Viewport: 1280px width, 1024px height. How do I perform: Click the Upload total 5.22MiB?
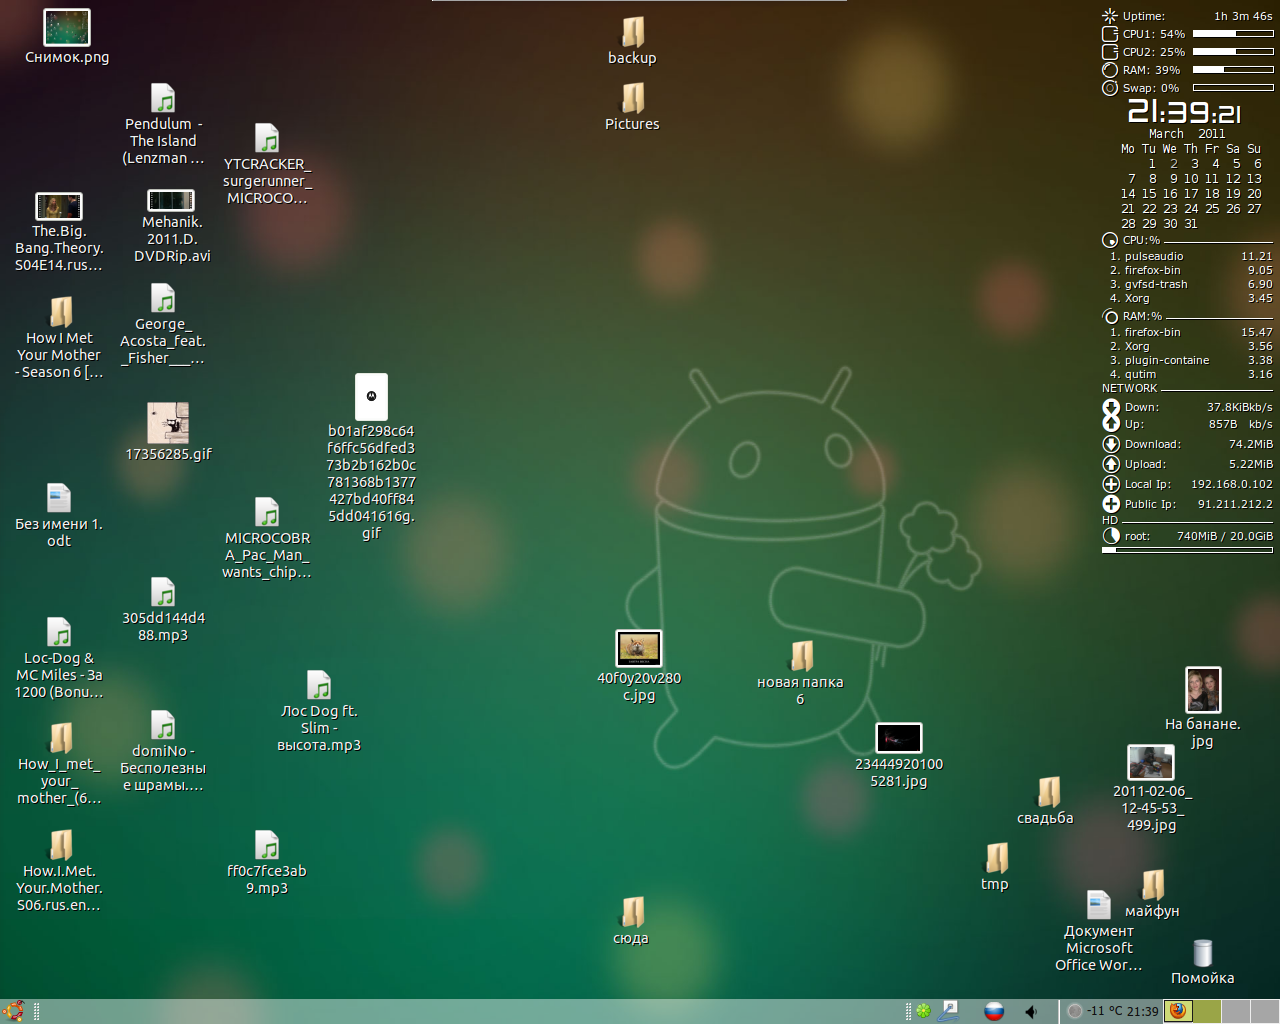1251,464
